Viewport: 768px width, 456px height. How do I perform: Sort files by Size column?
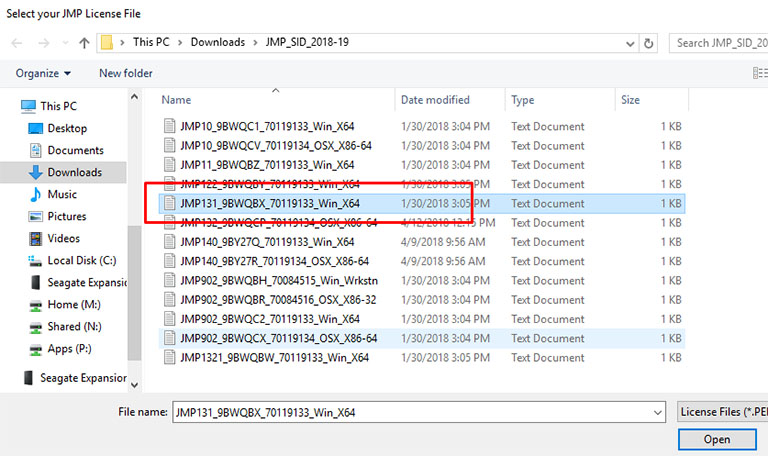tap(630, 100)
